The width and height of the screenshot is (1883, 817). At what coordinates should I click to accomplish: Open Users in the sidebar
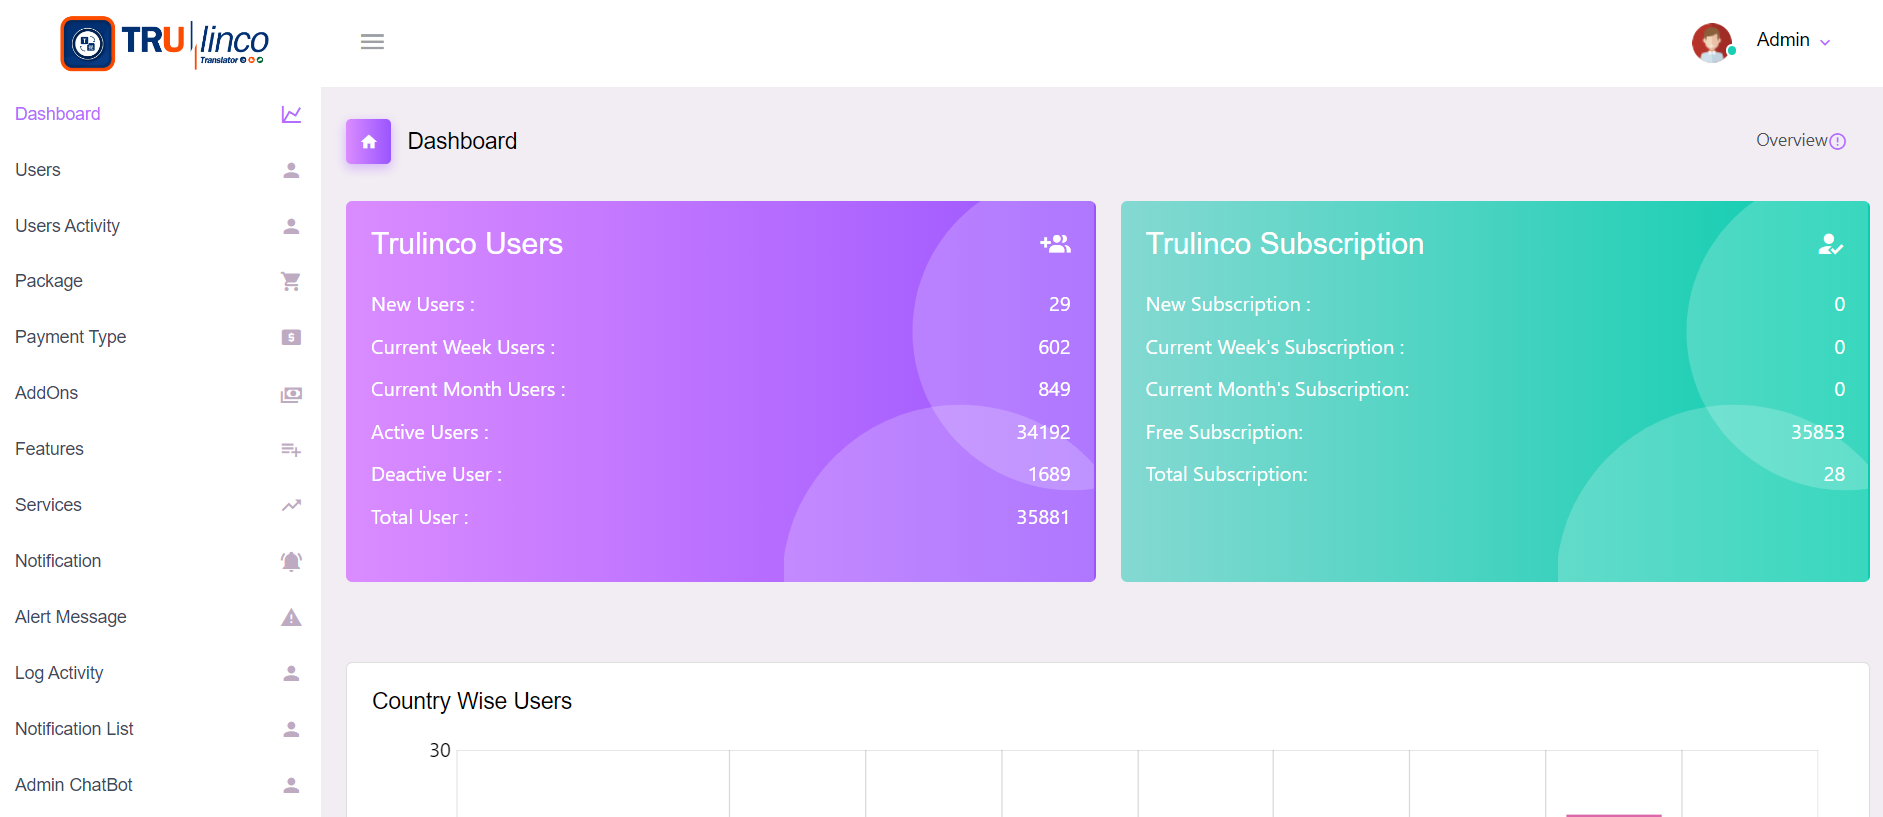(x=38, y=170)
